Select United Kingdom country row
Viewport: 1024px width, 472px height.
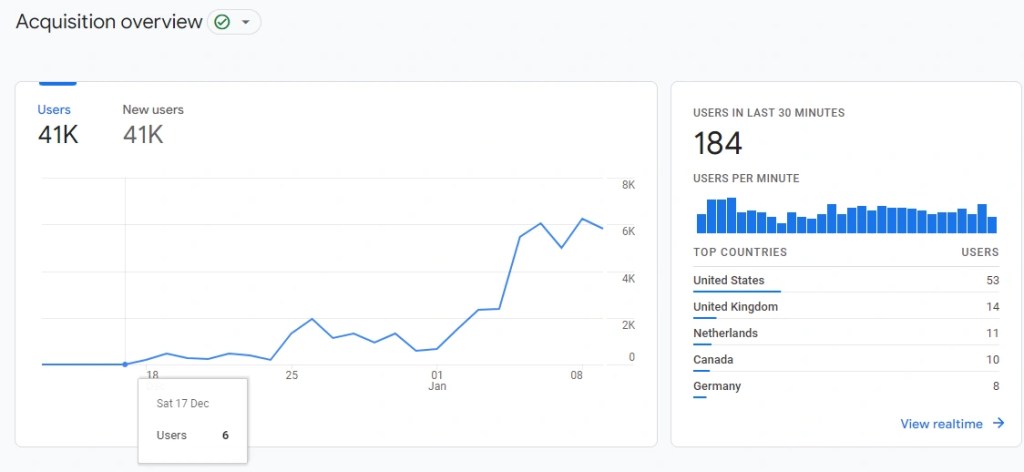(x=735, y=307)
